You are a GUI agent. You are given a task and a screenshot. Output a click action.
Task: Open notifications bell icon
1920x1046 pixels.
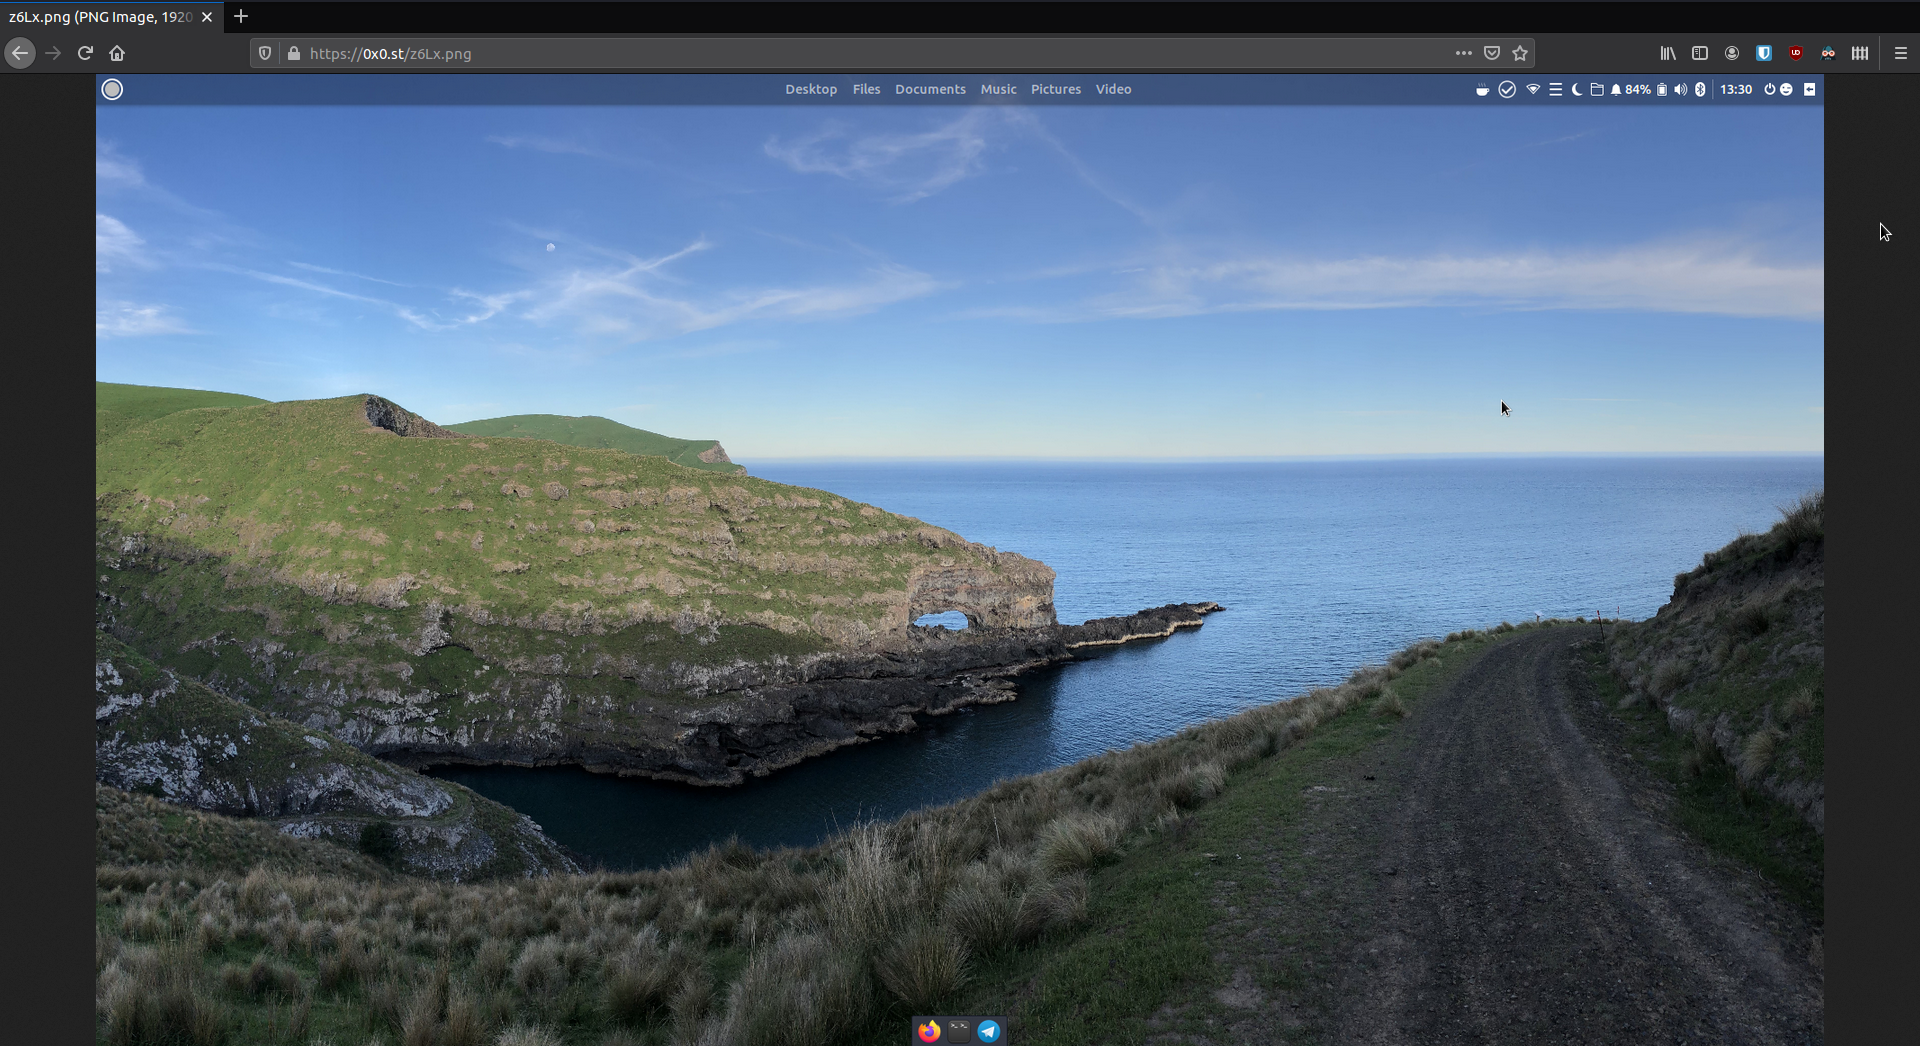tap(1616, 90)
